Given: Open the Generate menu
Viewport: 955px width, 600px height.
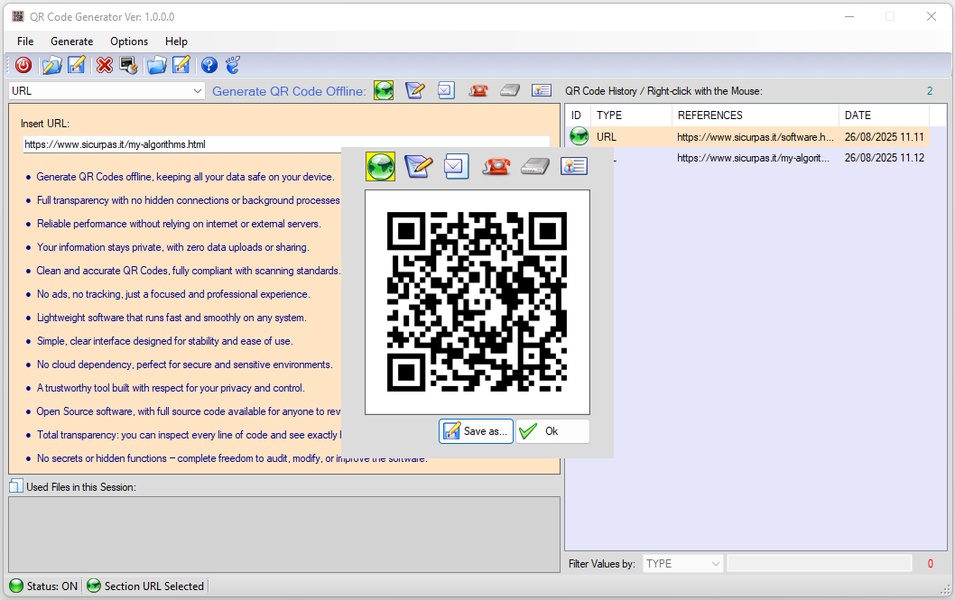Looking at the screenshot, I should [x=72, y=41].
